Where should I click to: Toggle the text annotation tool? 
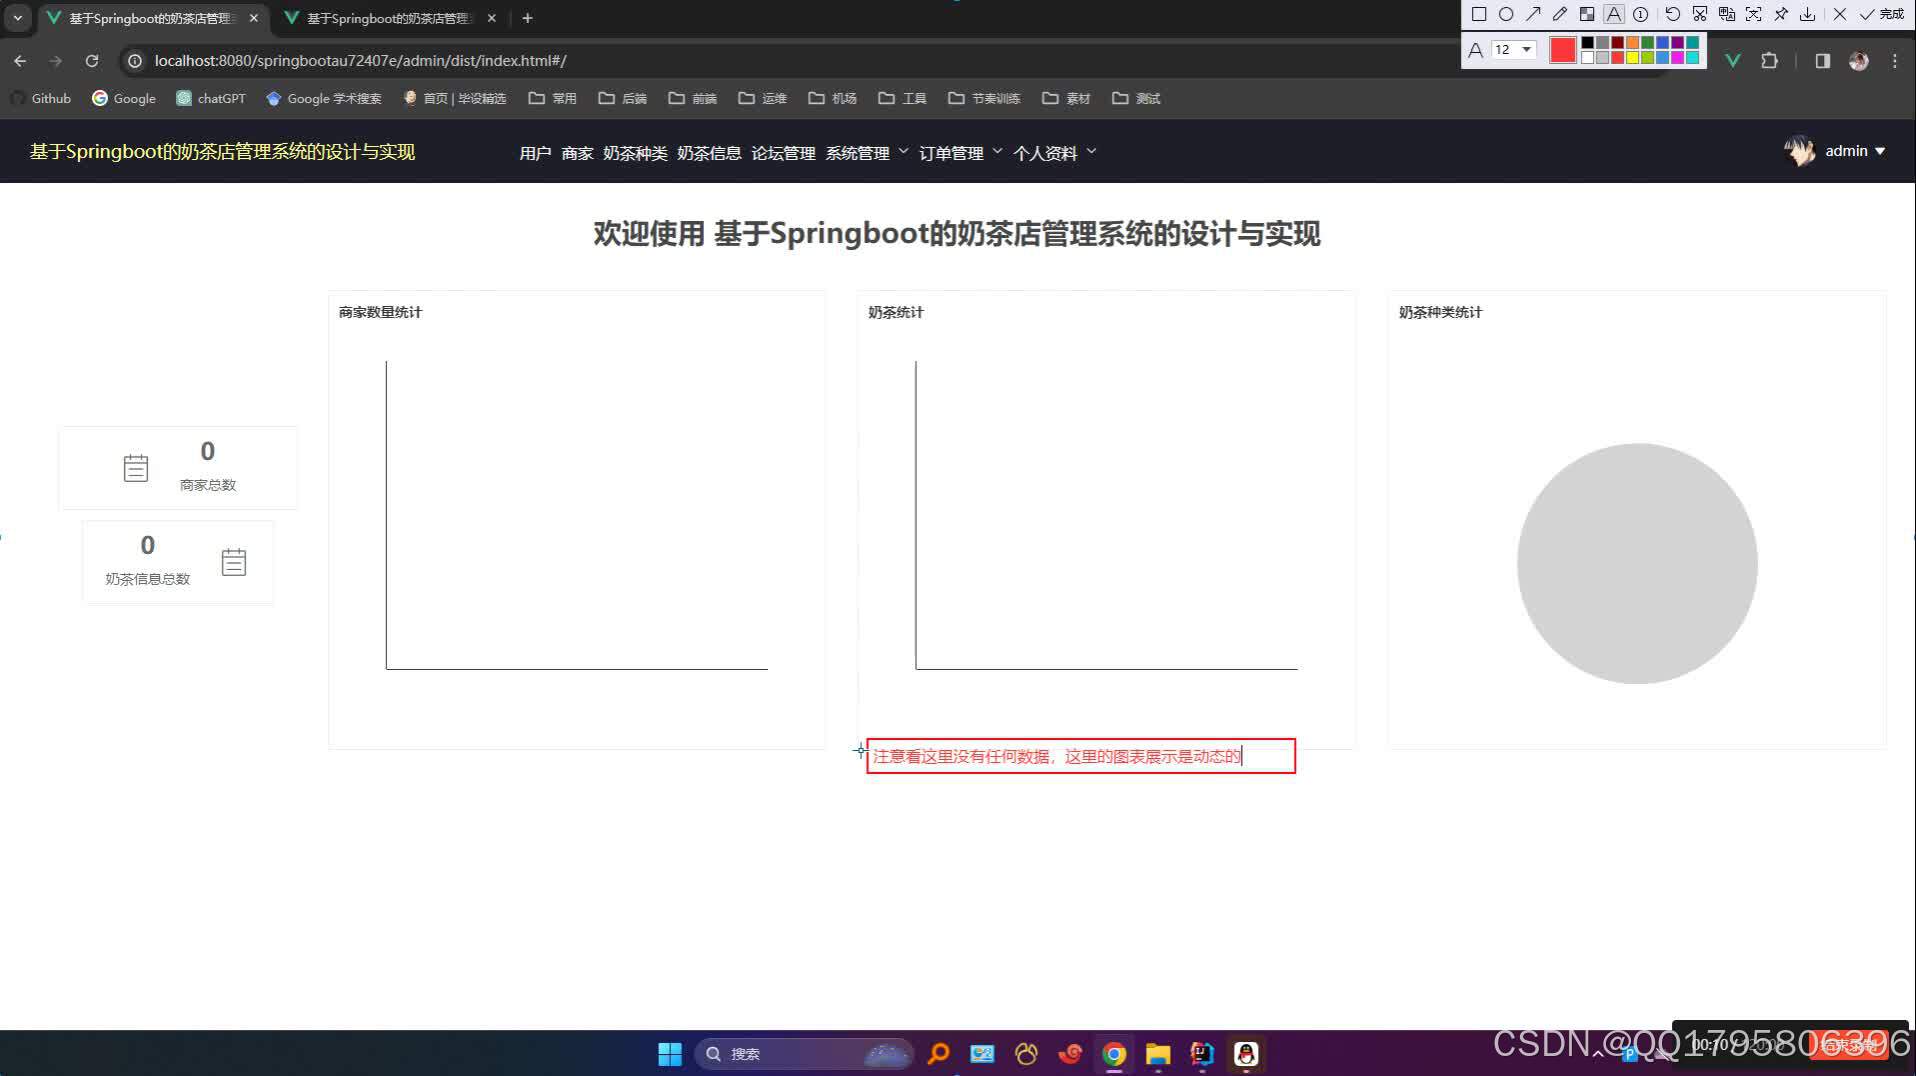point(1615,14)
